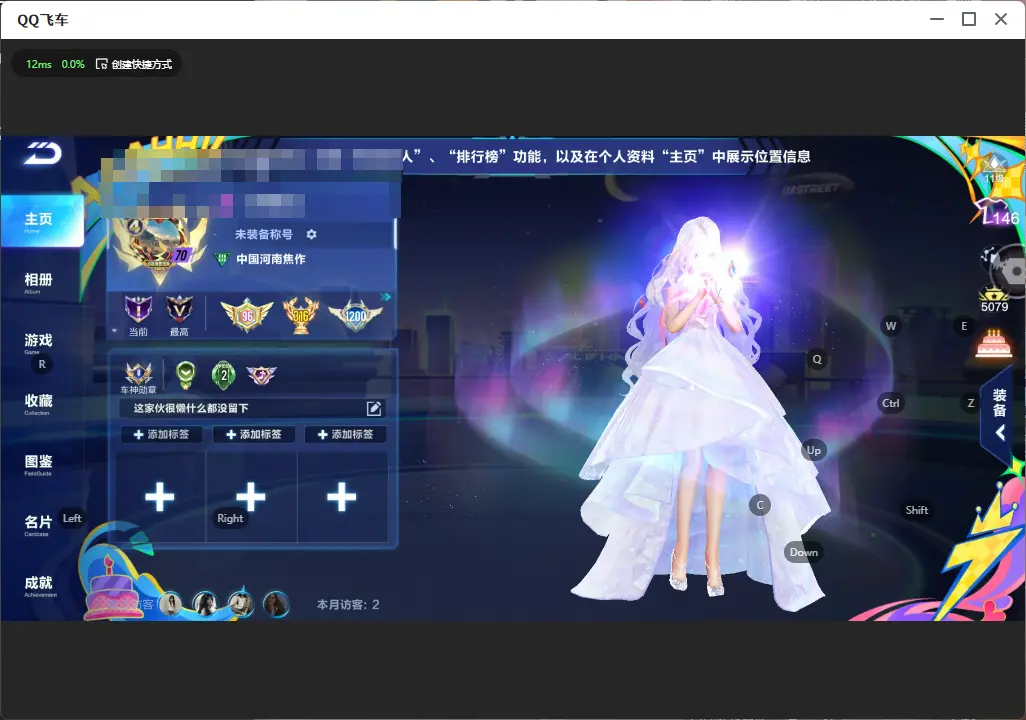Expand the small arrow below the rank badges
Viewport: 1026px width, 720px height.
pyautogui.click(x=115, y=331)
